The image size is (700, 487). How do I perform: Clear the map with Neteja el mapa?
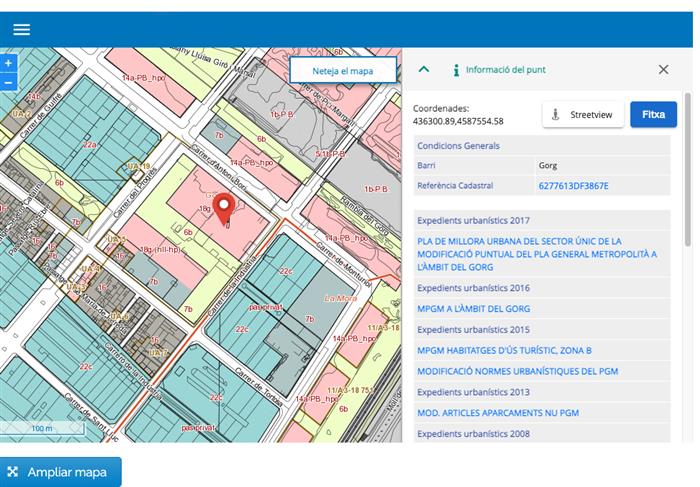(x=342, y=71)
